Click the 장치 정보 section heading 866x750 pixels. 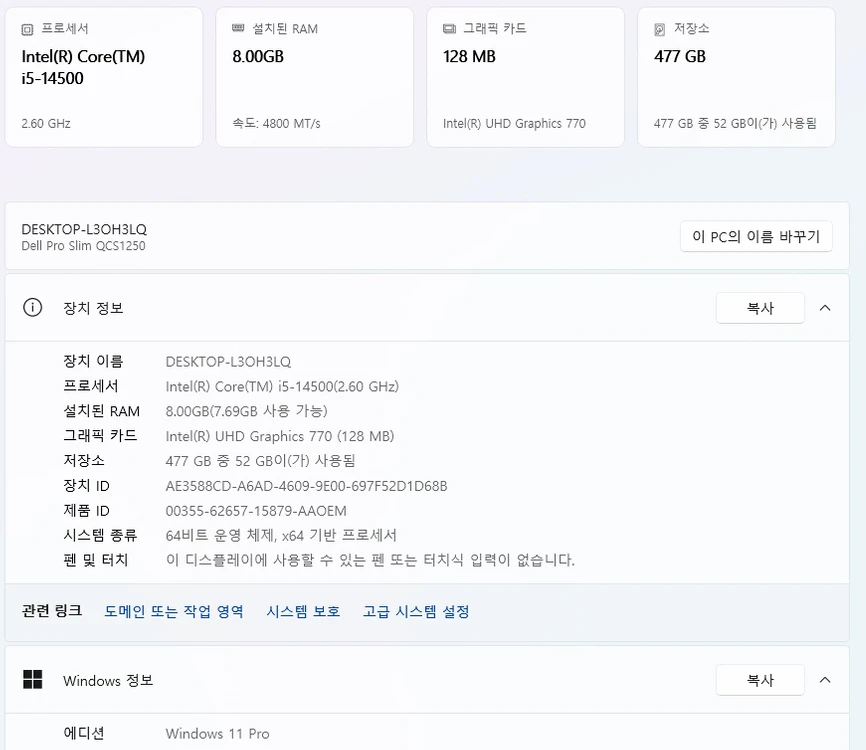point(93,308)
